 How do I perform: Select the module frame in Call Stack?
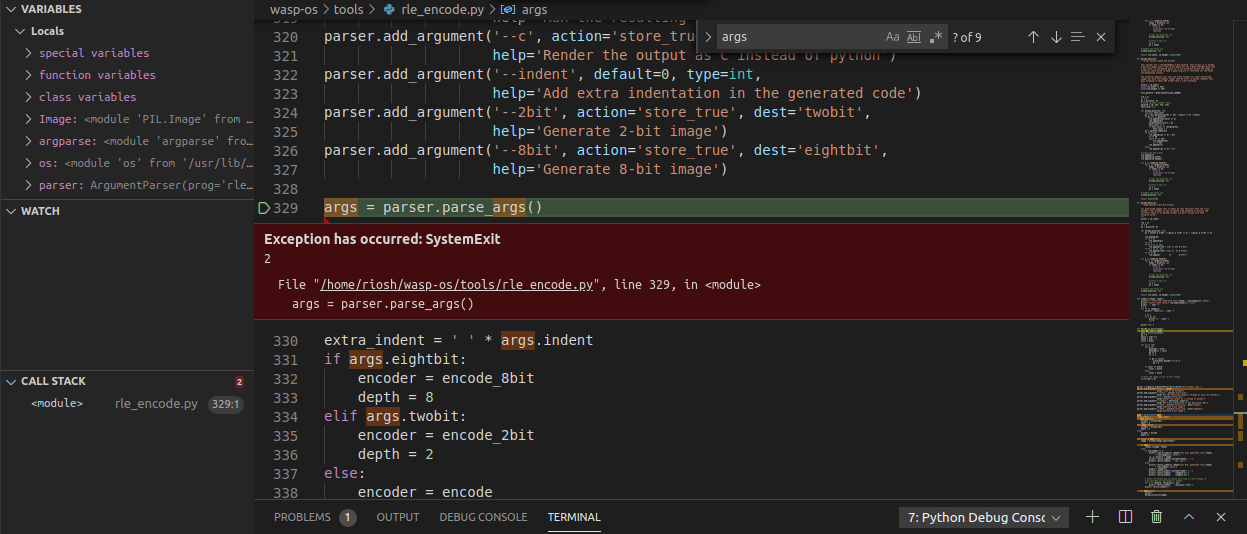pyautogui.click(x=57, y=404)
